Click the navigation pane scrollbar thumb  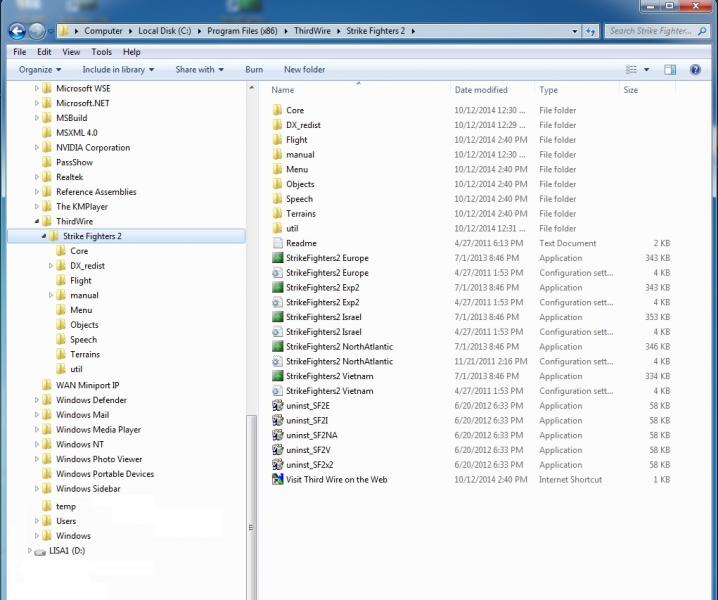point(251,507)
